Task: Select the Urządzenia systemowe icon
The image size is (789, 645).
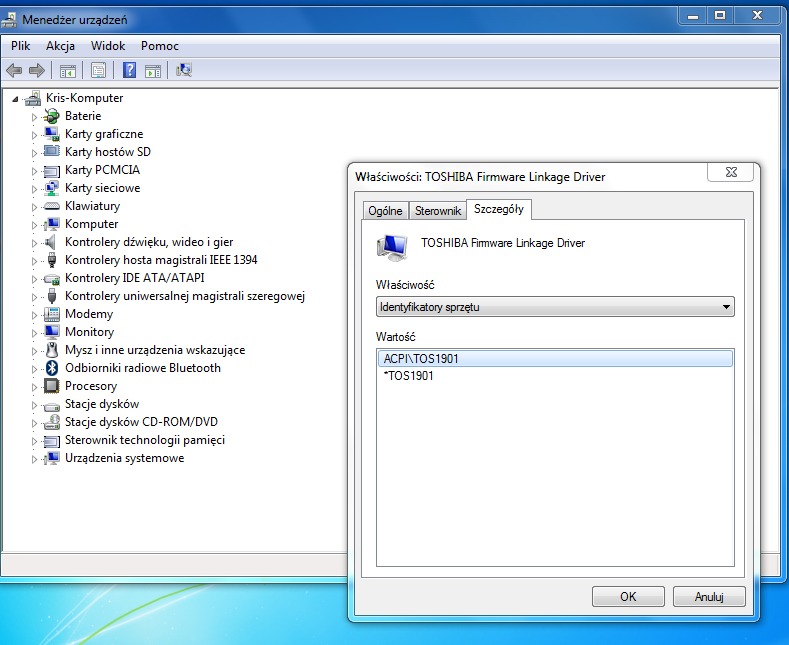Action: click(51, 458)
